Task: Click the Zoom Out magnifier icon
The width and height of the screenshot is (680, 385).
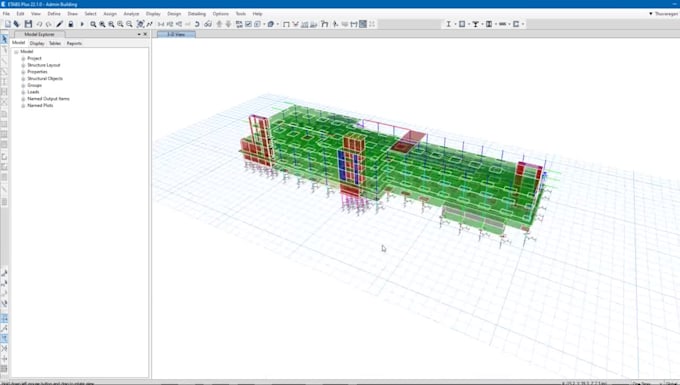Action: tap(129, 24)
